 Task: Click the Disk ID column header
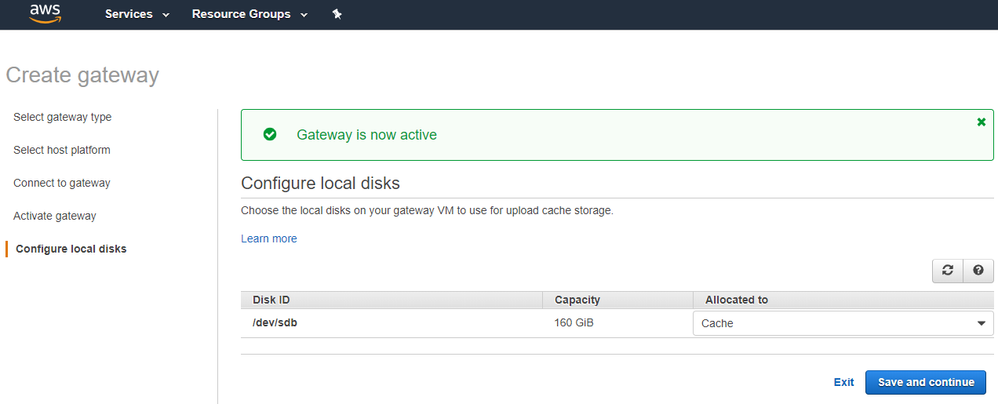(271, 300)
